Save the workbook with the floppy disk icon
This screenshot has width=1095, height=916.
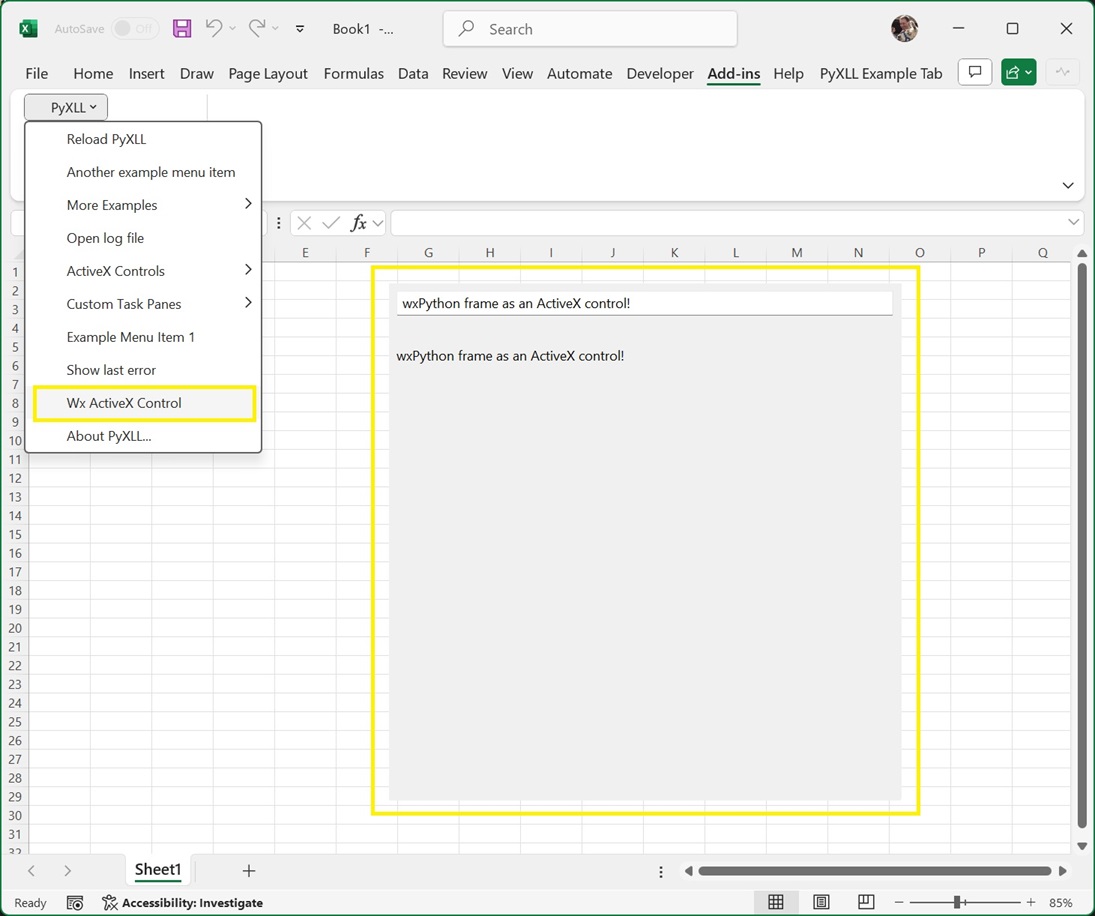tap(182, 29)
